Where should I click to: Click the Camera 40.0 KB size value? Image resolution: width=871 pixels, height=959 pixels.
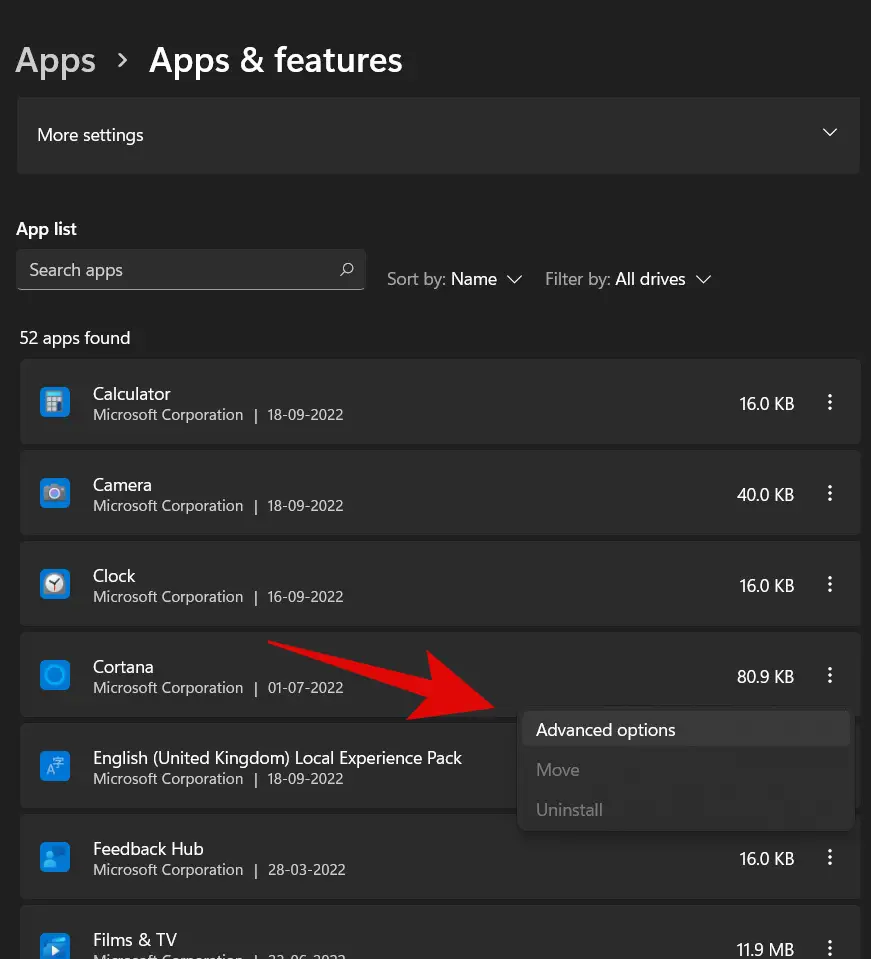(765, 495)
